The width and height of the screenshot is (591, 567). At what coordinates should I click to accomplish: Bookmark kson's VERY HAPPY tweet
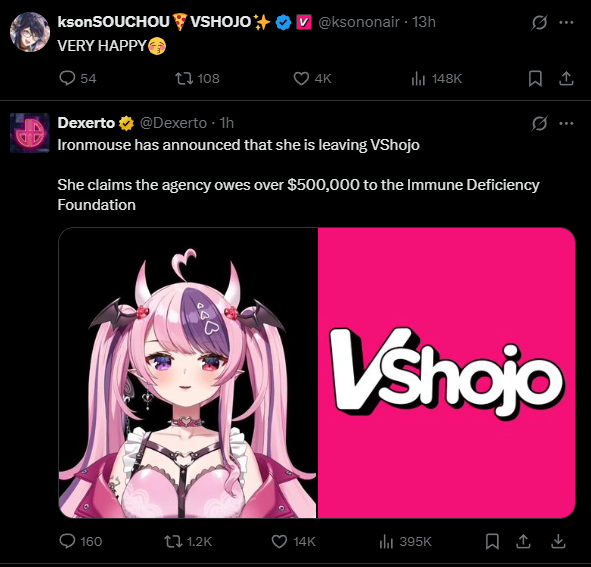pos(535,78)
